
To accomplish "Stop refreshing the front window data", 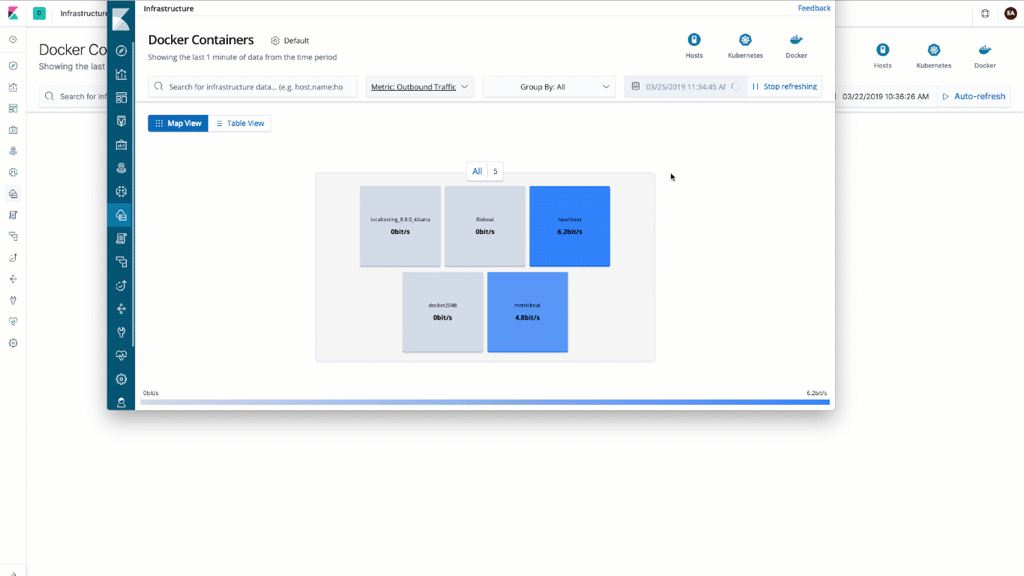I will click(784, 86).
